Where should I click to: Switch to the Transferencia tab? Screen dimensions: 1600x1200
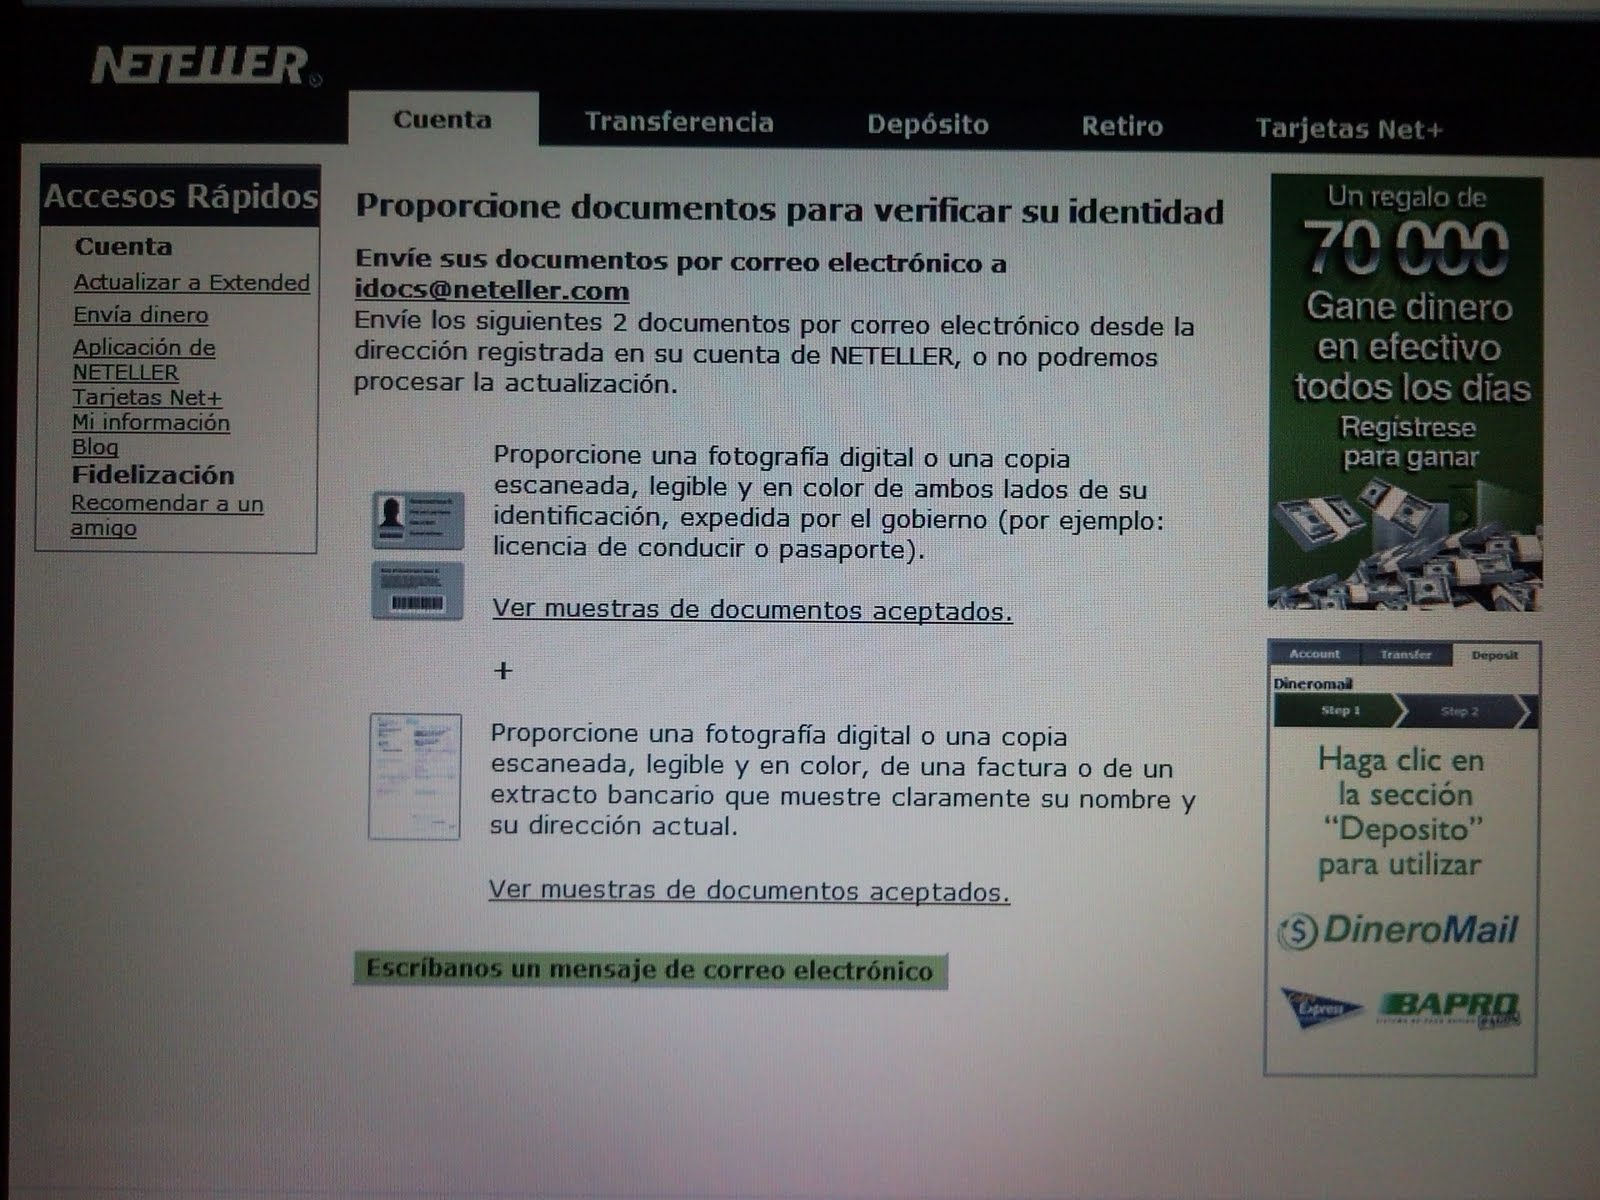pos(679,122)
